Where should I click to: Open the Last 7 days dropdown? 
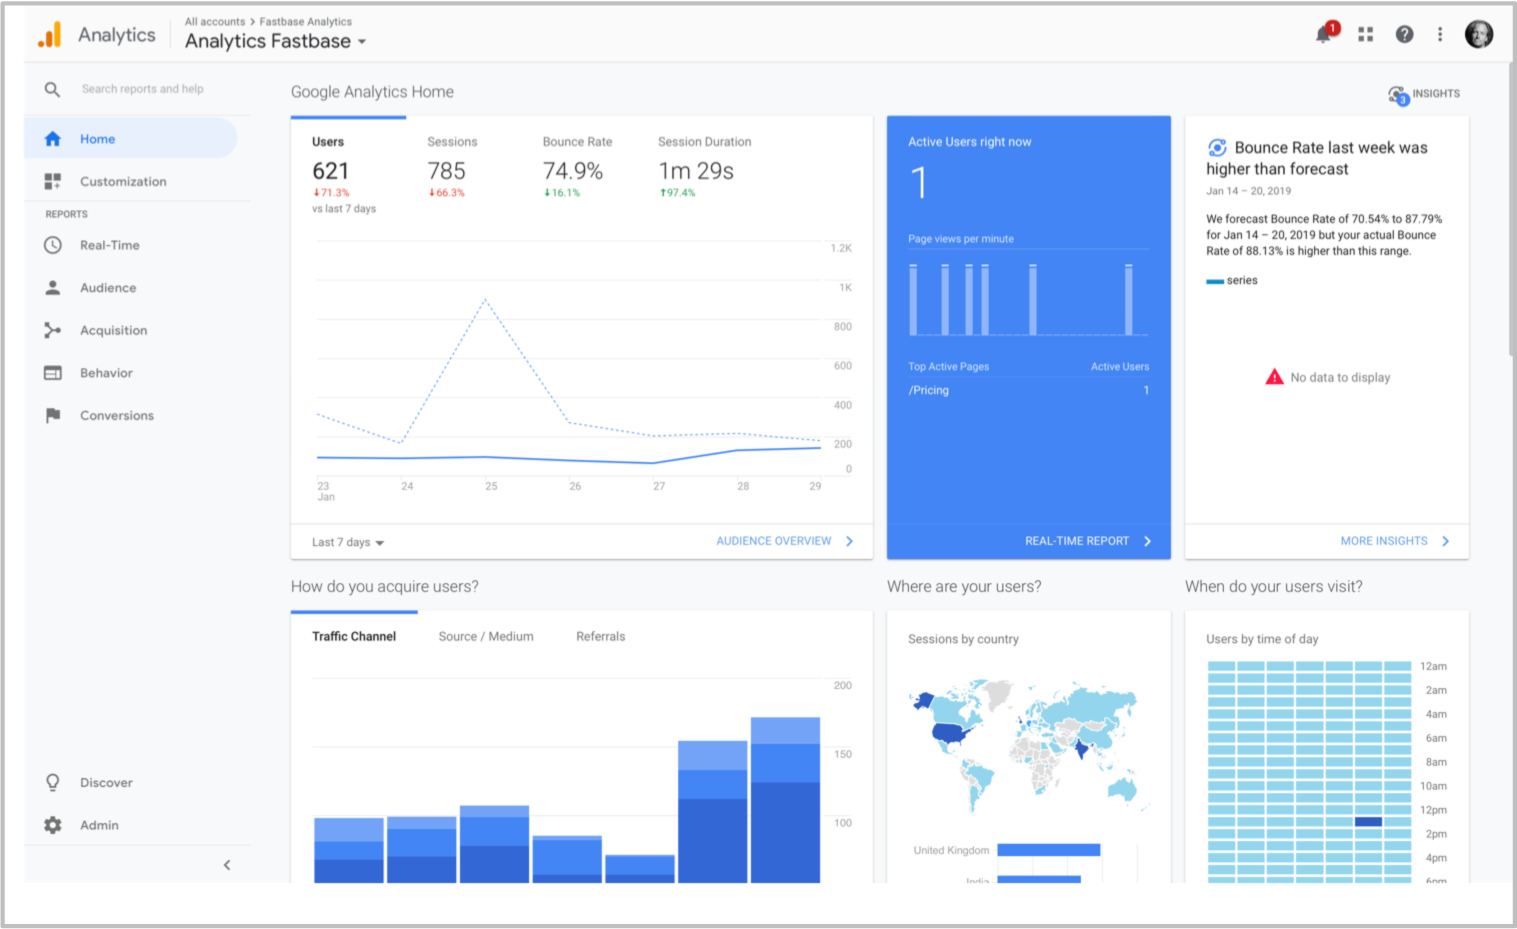pos(348,542)
